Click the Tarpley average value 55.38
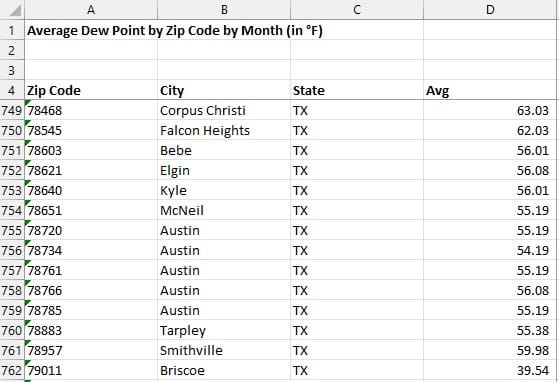This screenshot has width=559, height=382. (x=490, y=330)
